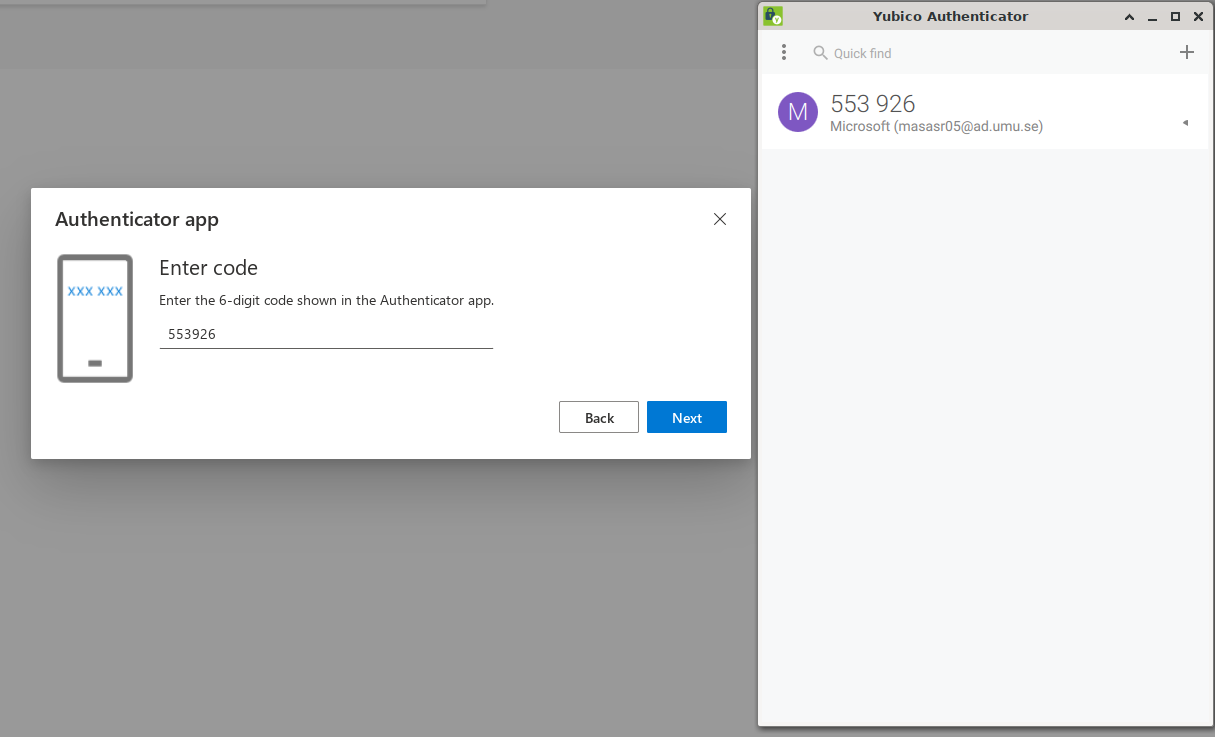Minimize the Yubico Authenticator window
The height and width of the screenshot is (737, 1215).
(1152, 17)
